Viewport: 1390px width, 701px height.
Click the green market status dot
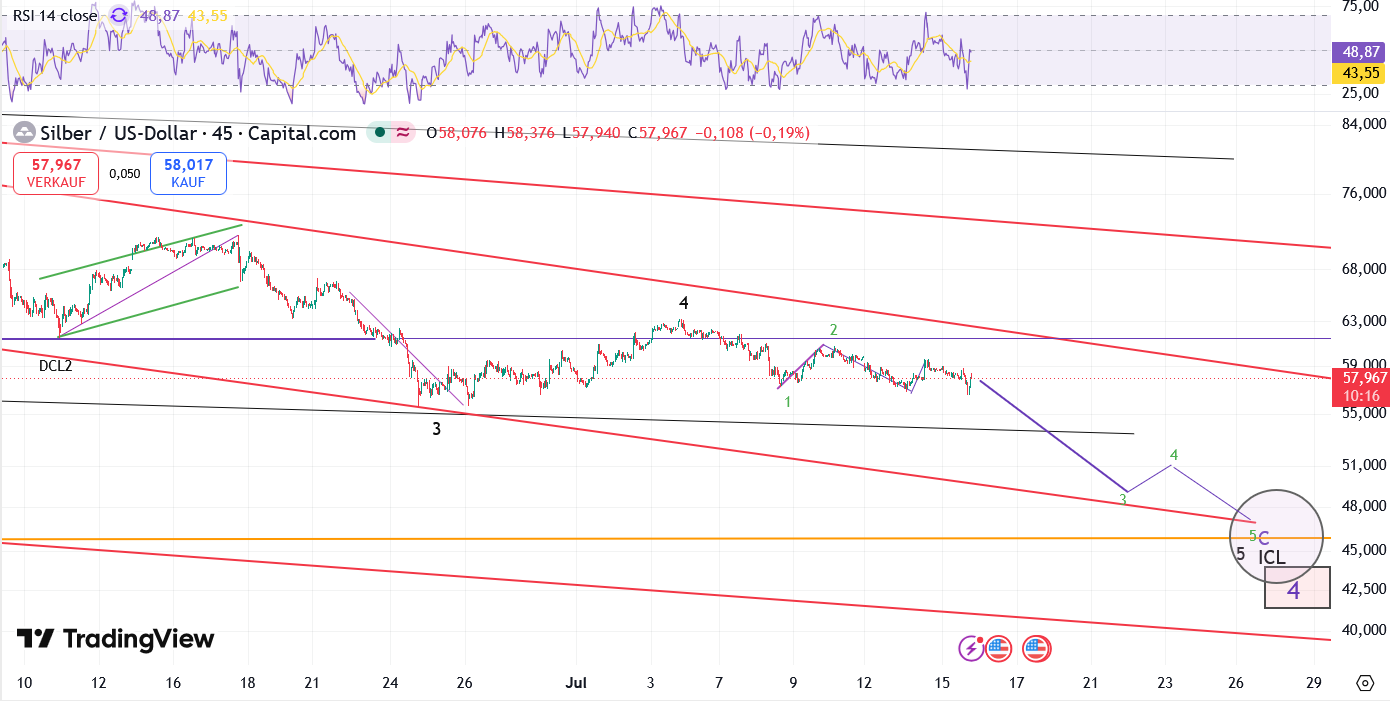[x=380, y=133]
